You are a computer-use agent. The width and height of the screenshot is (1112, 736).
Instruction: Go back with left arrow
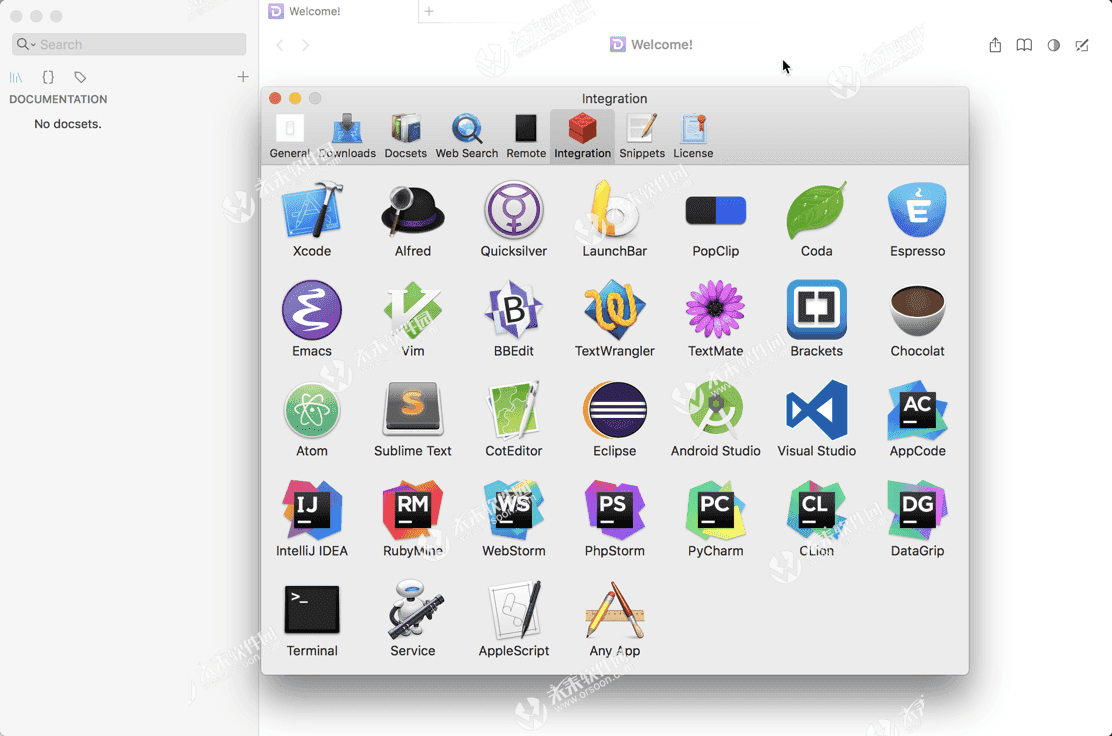pyautogui.click(x=280, y=45)
